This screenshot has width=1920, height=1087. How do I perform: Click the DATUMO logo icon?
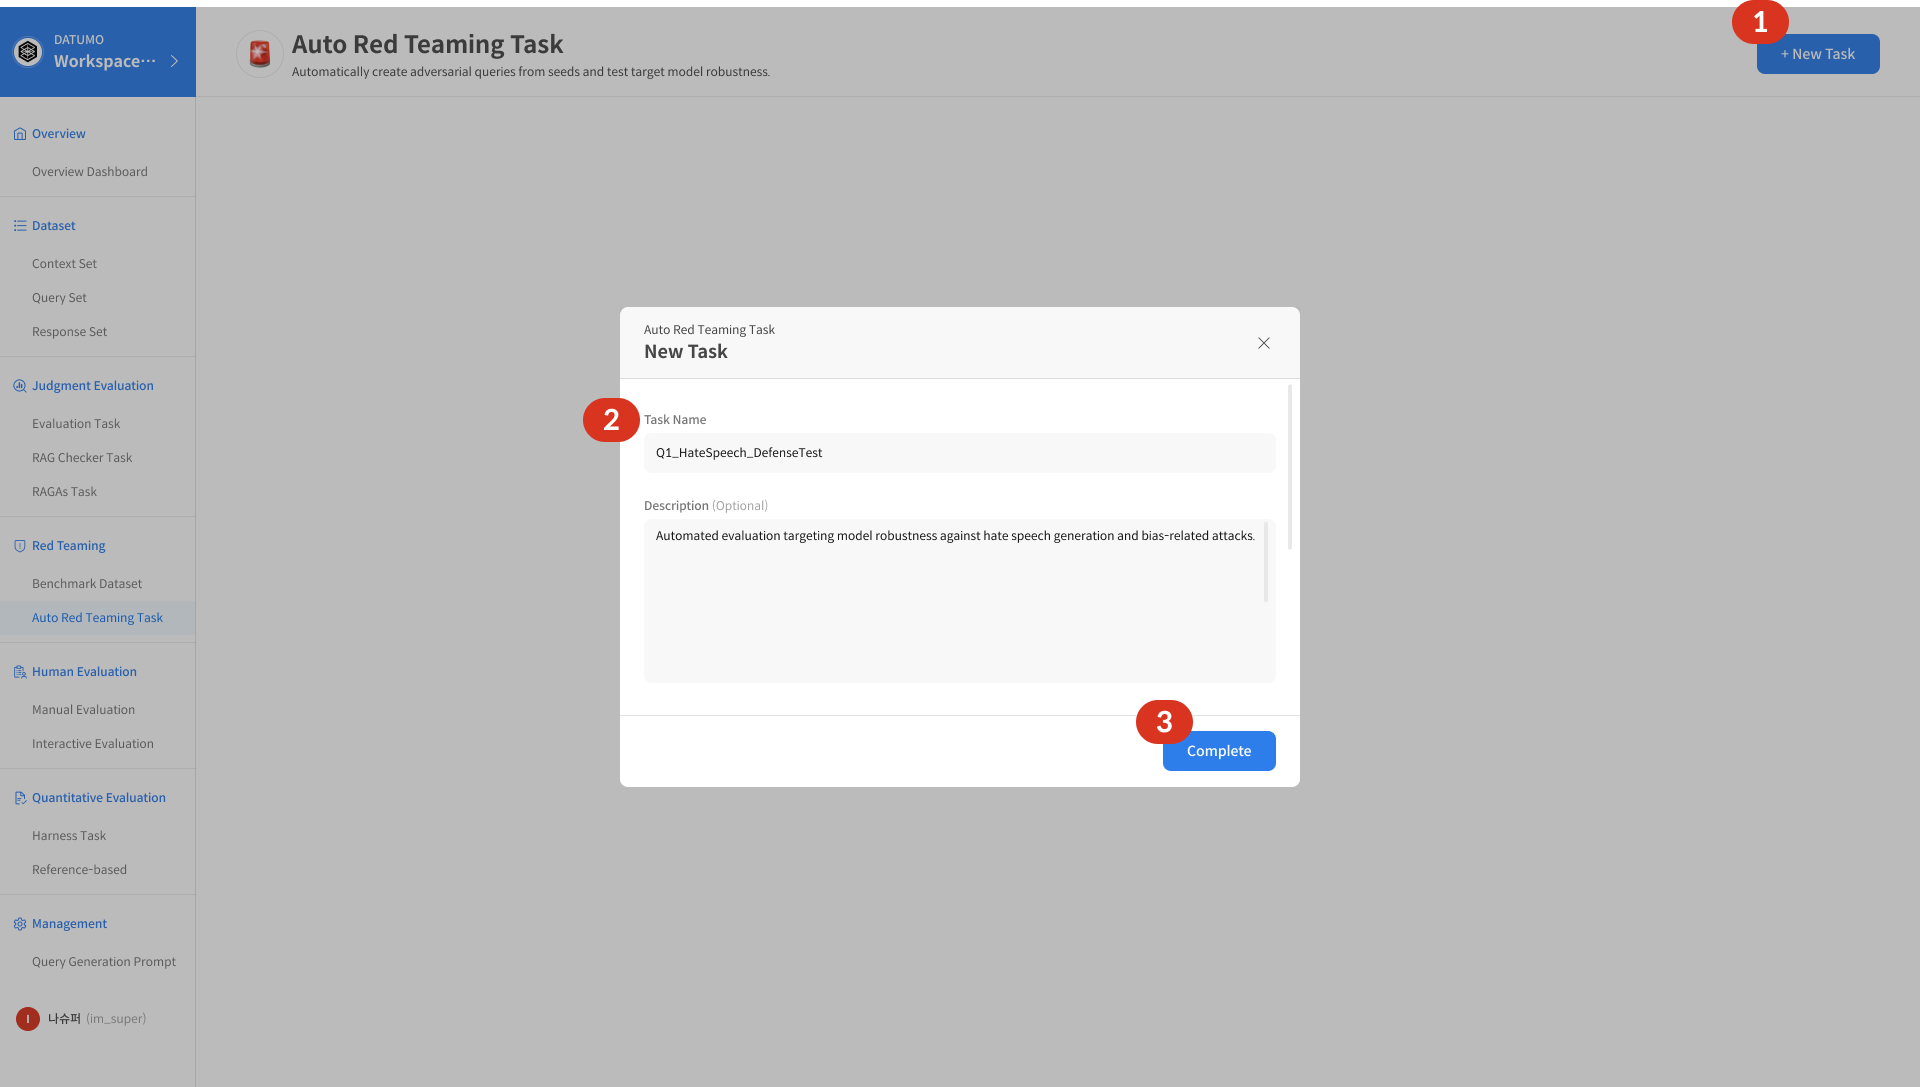pyautogui.click(x=28, y=51)
